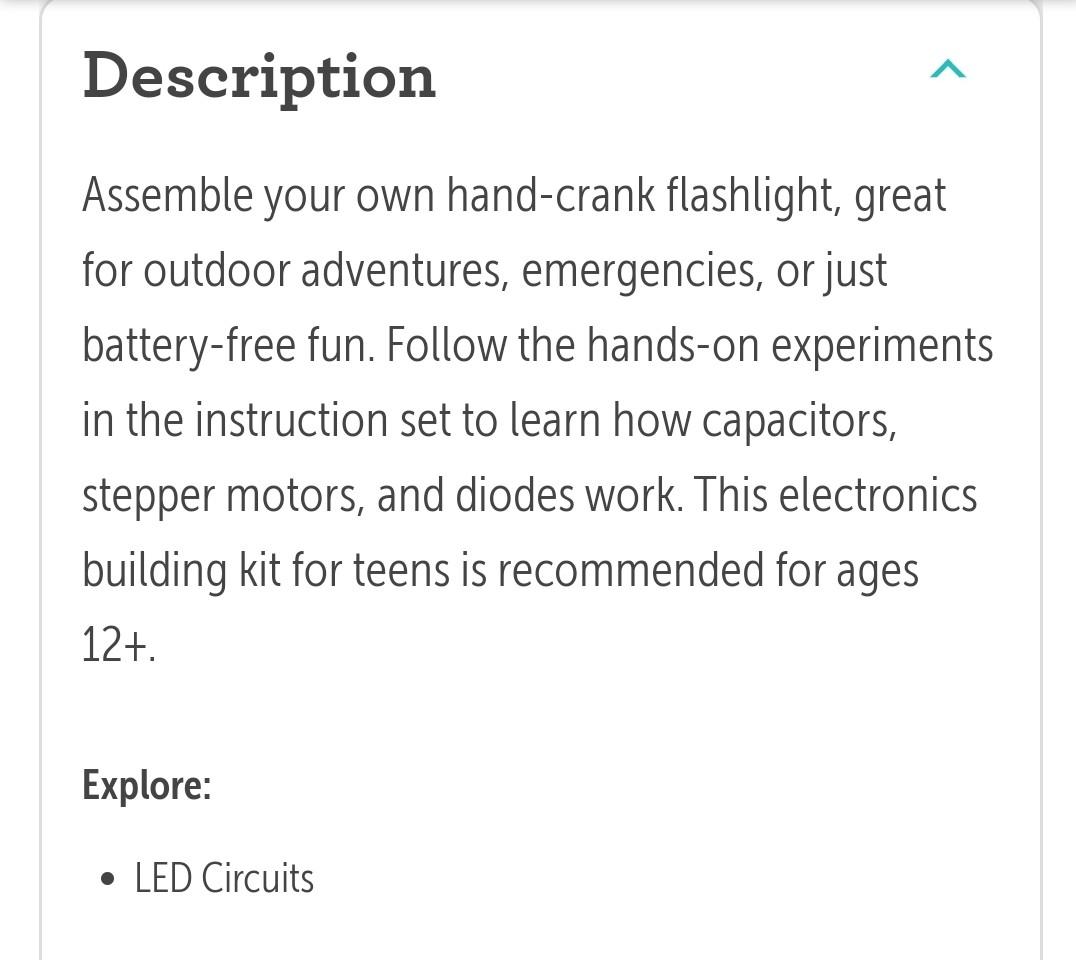The height and width of the screenshot is (960, 1076).
Task: Select the Description heading
Action: (x=259, y=75)
